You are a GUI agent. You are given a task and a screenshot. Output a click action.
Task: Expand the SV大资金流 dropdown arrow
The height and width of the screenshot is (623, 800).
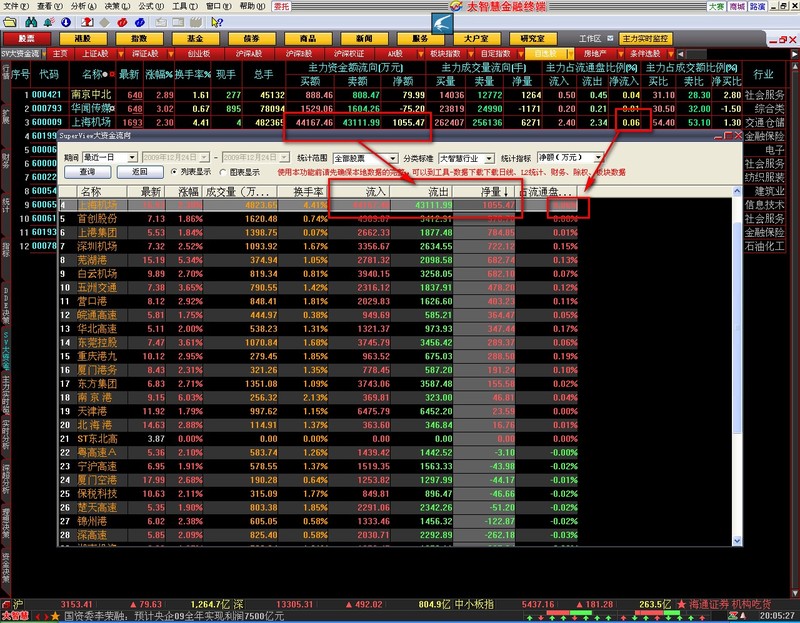pos(44,54)
